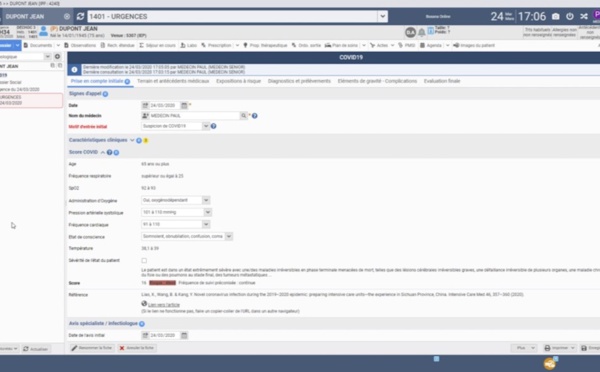Open the Administration d'Oxygène dropdown
The image size is (600, 372).
pos(206,200)
